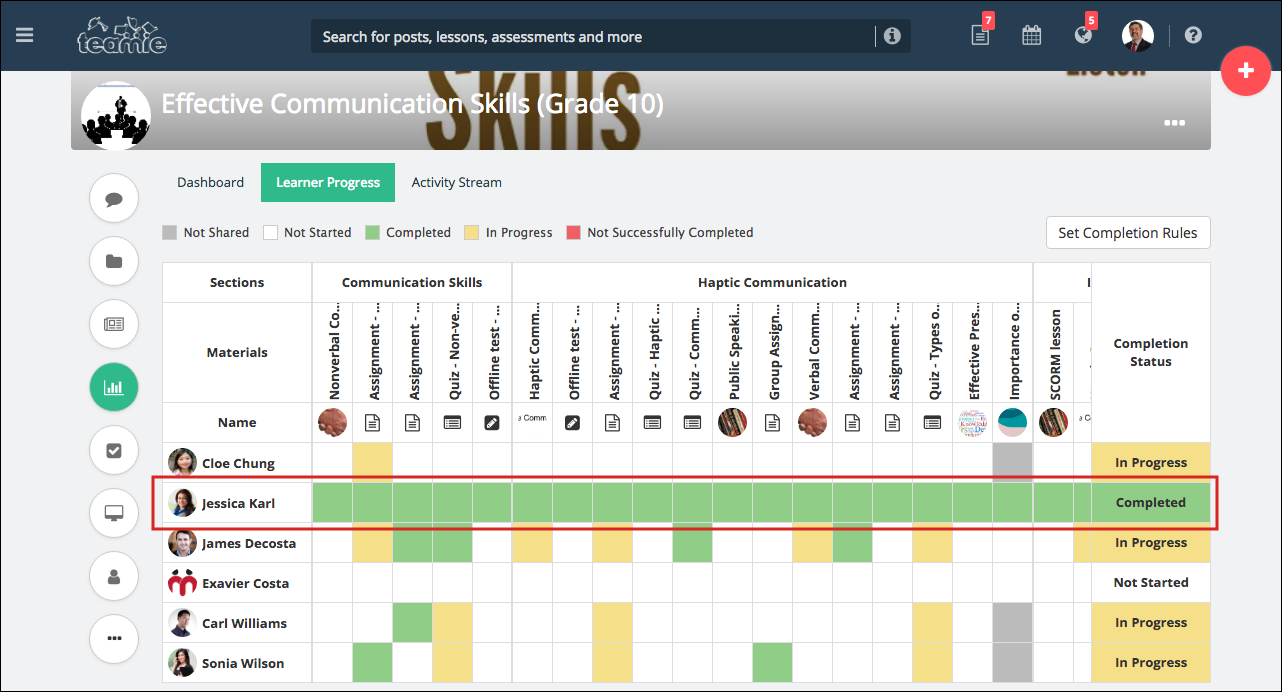Switch to the Activity Stream tab
Viewport: 1282px width, 692px height.
456,182
